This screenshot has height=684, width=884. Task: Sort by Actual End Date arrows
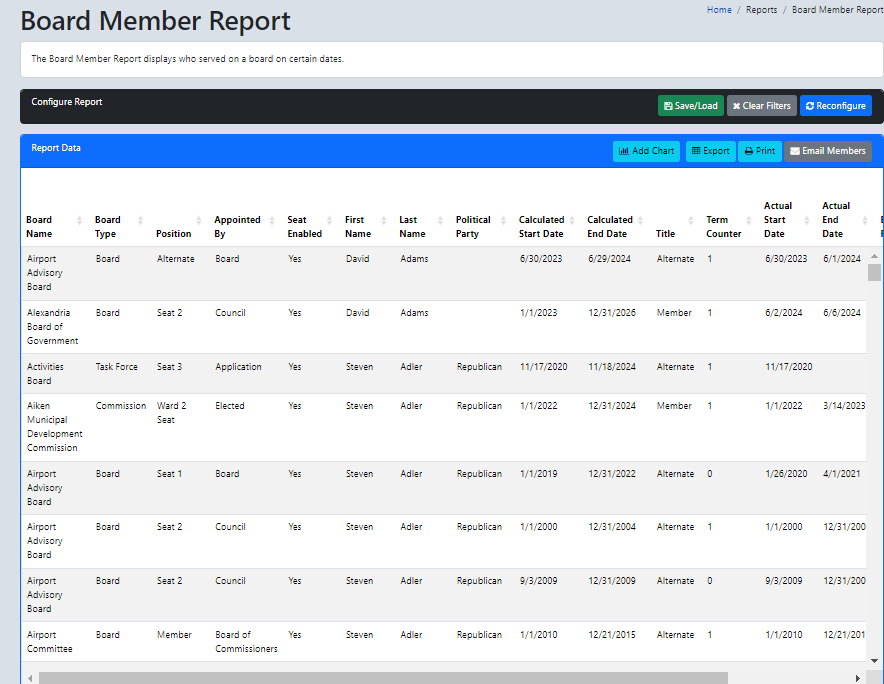click(865, 220)
